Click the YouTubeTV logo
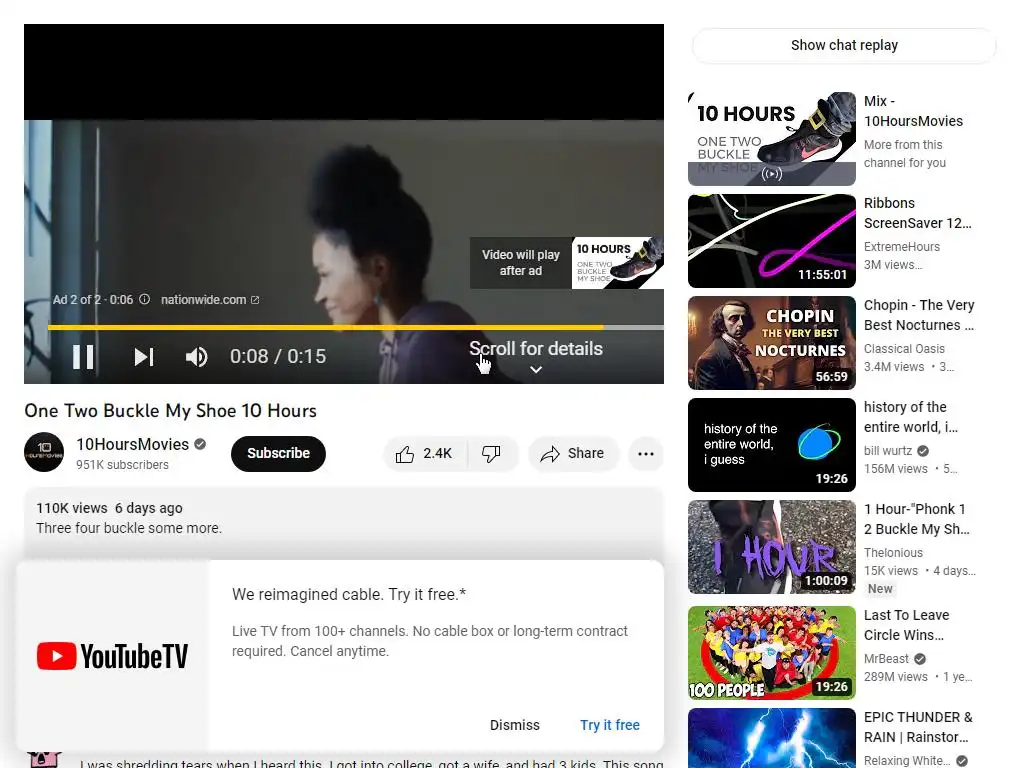 coord(112,656)
